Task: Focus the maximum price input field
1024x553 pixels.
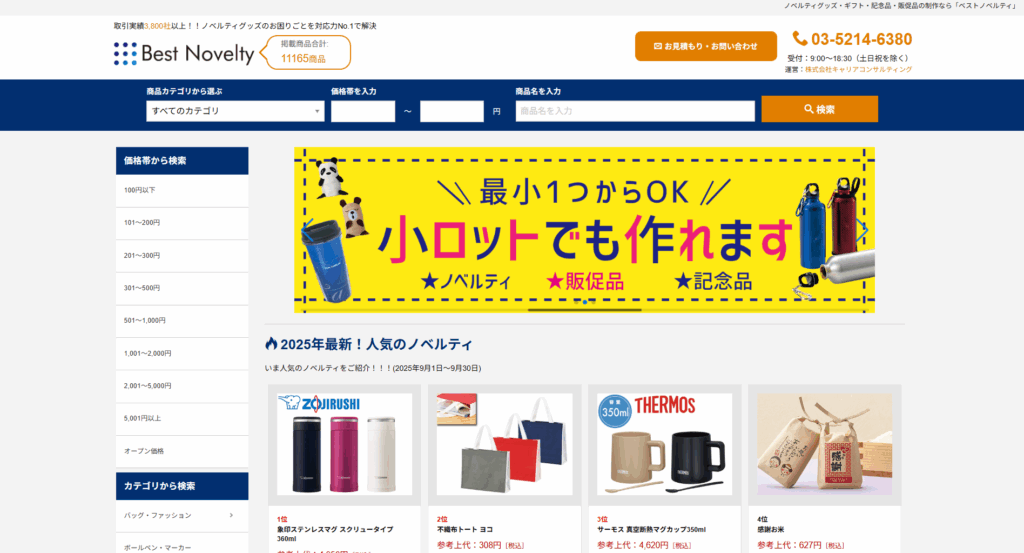Action: [x=452, y=111]
